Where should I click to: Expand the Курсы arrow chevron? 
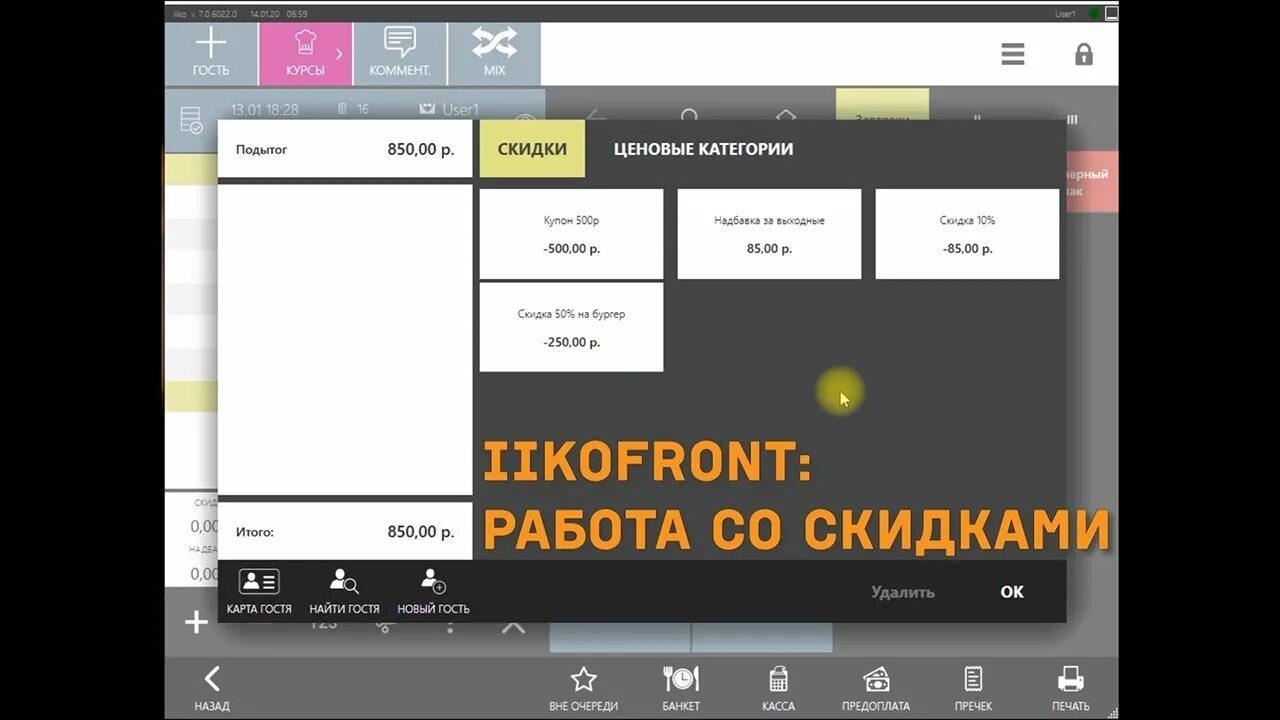[339, 53]
